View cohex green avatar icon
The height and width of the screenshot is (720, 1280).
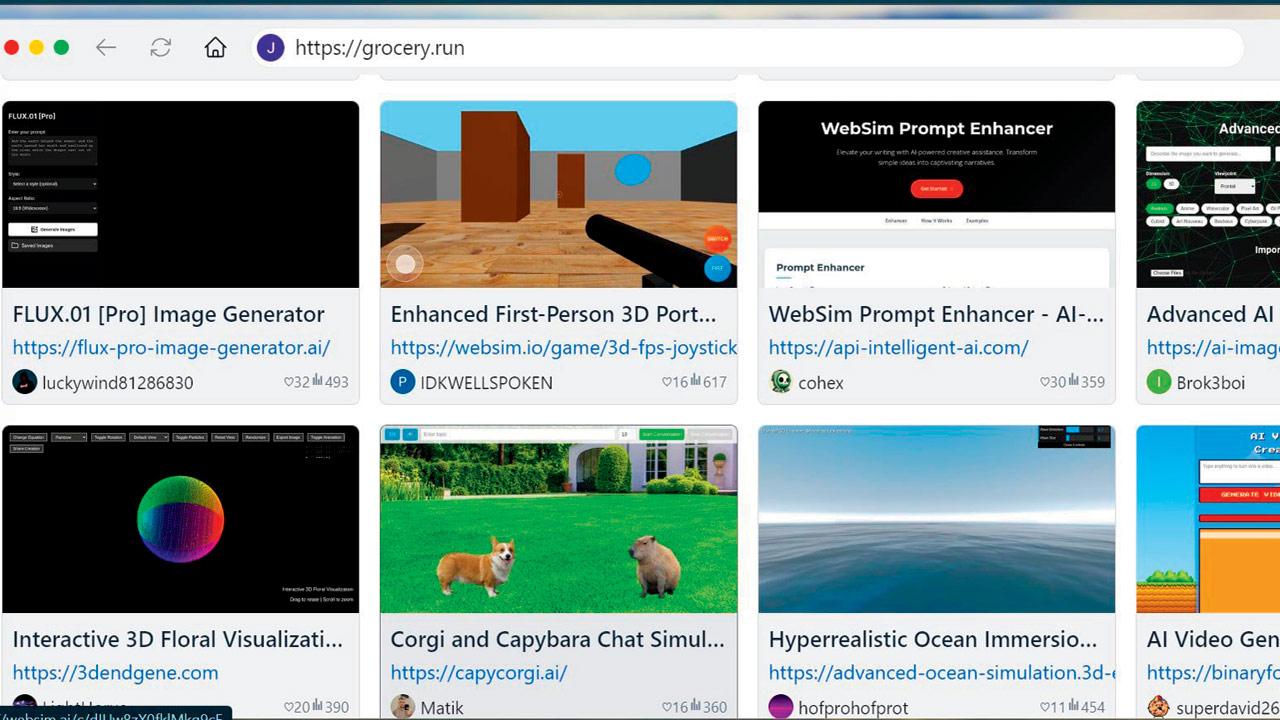781,382
